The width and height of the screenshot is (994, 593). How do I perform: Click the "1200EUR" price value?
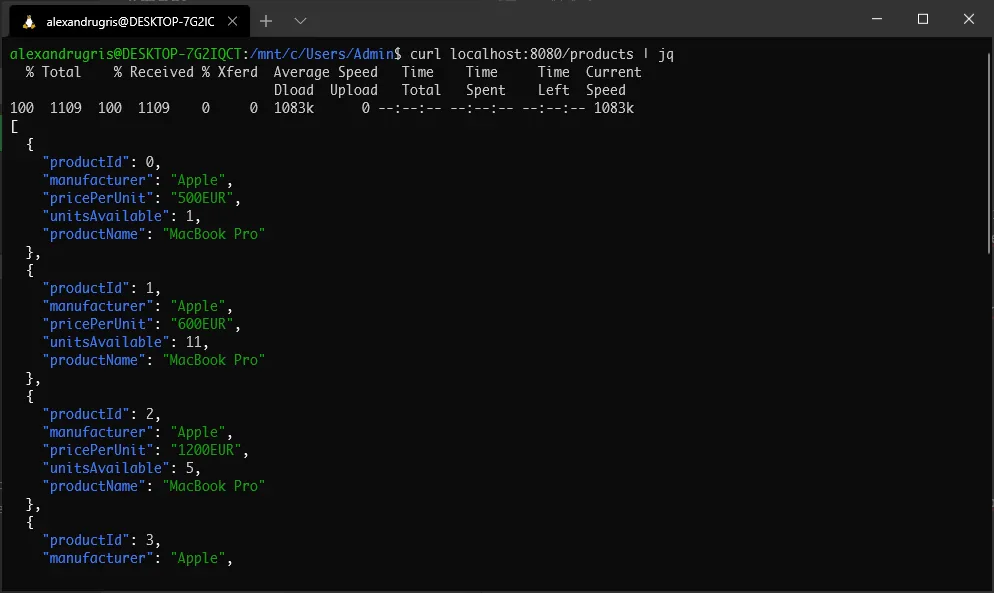[206, 450]
